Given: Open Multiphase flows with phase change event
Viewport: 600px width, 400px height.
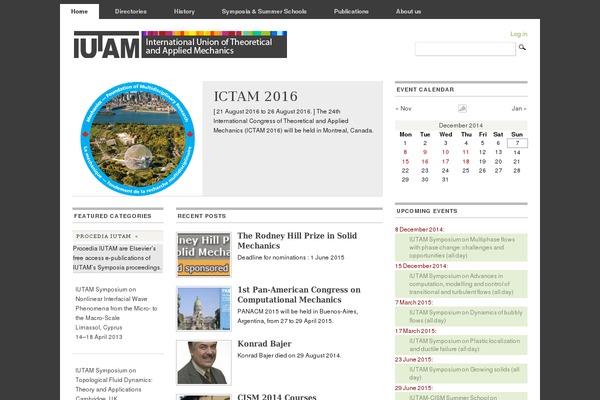Looking at the screenshot, I should pyautogui.click(x=461, y=247).
